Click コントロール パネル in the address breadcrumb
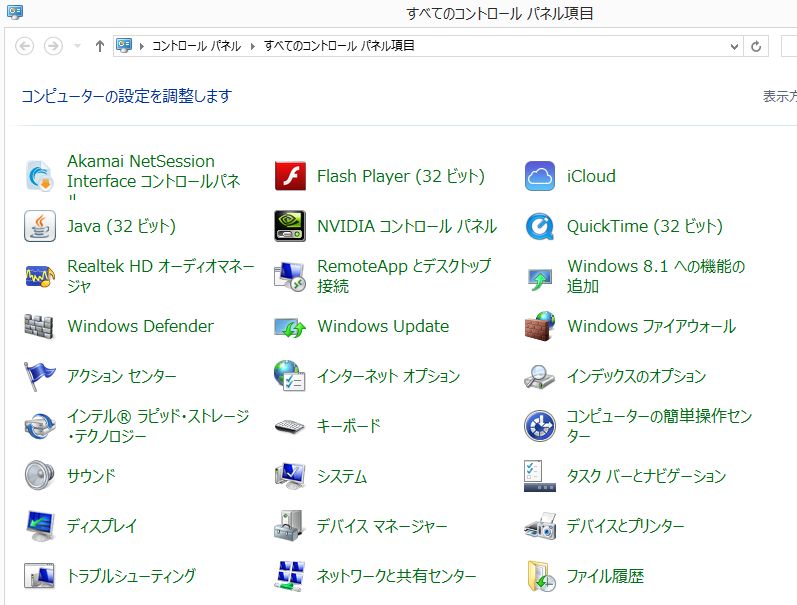The height and width of the screenshot is (605, 797). (197, 46)
